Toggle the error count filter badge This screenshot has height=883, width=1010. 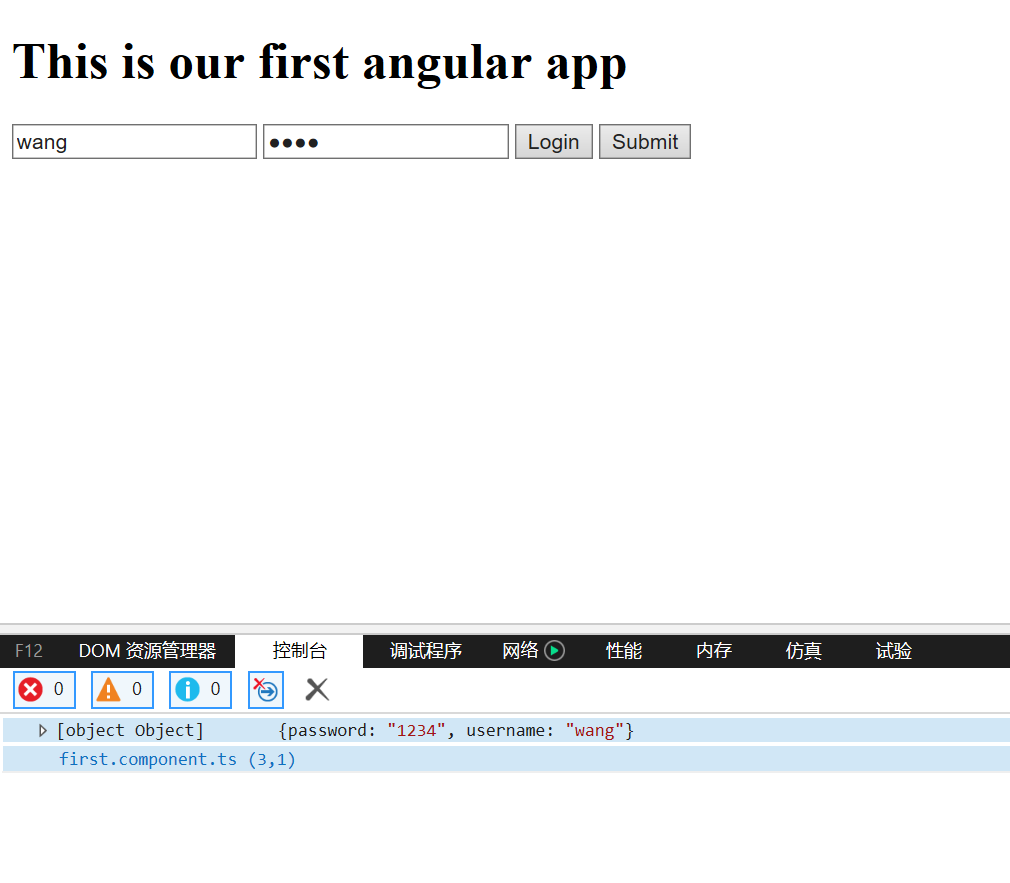pos(44,689)
